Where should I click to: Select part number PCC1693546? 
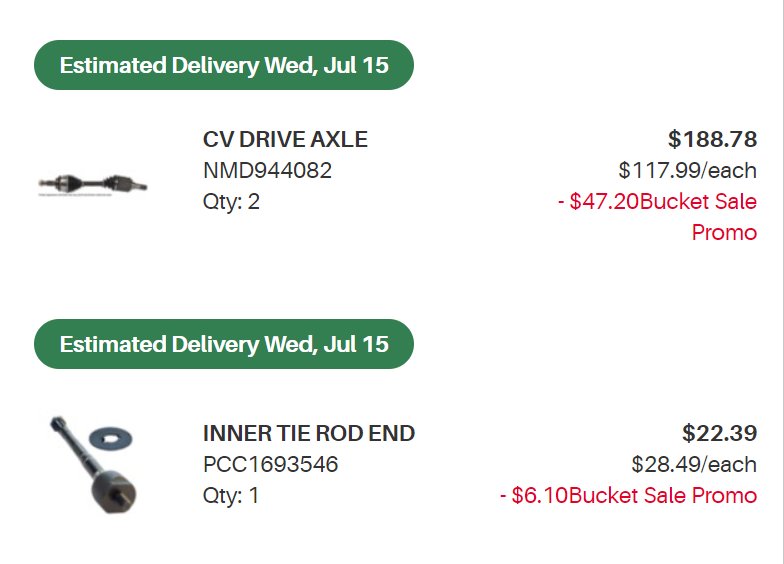[270, 464]
